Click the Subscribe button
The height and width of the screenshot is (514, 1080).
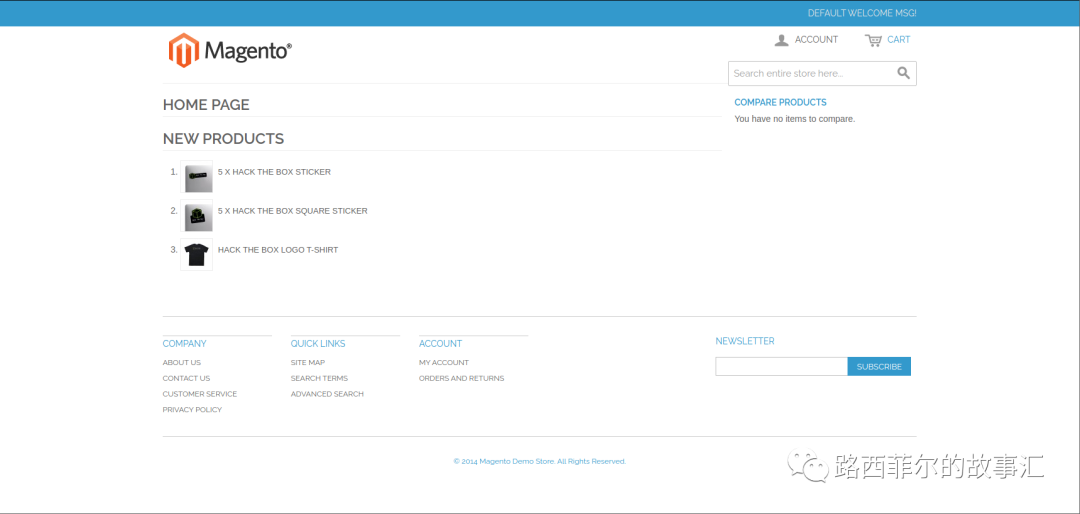pyautogui.click(x=879, y=367)
